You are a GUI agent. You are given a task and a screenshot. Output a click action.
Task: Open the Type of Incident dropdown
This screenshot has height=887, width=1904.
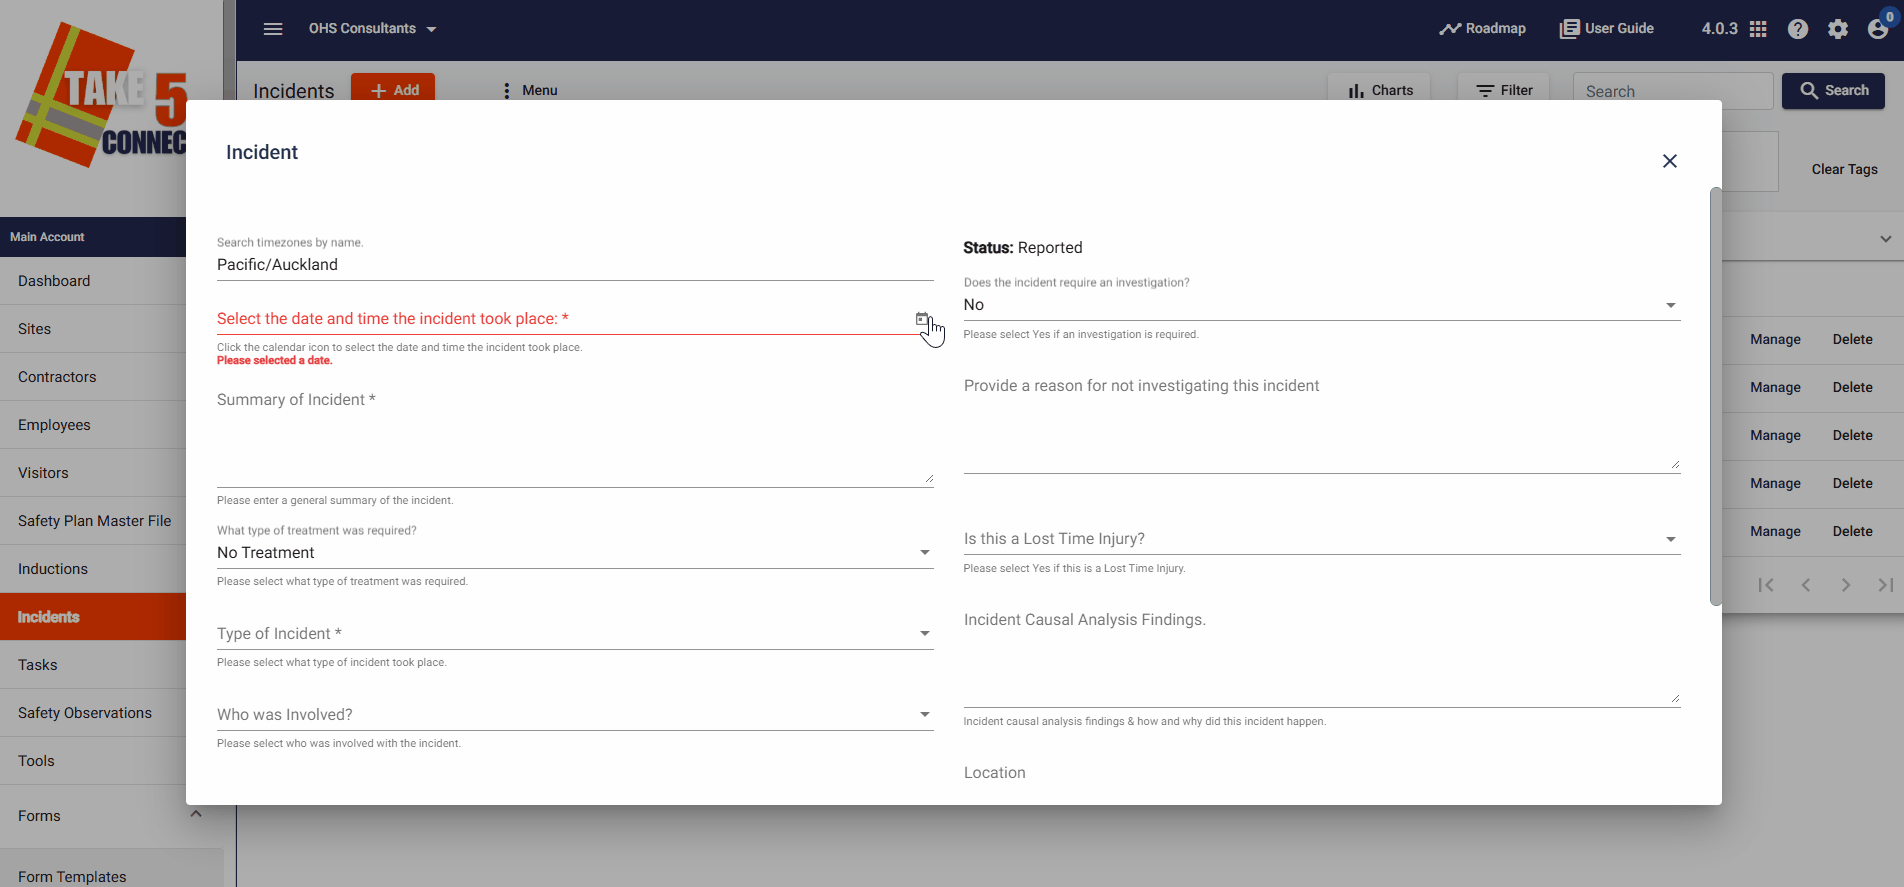[575, 634]
